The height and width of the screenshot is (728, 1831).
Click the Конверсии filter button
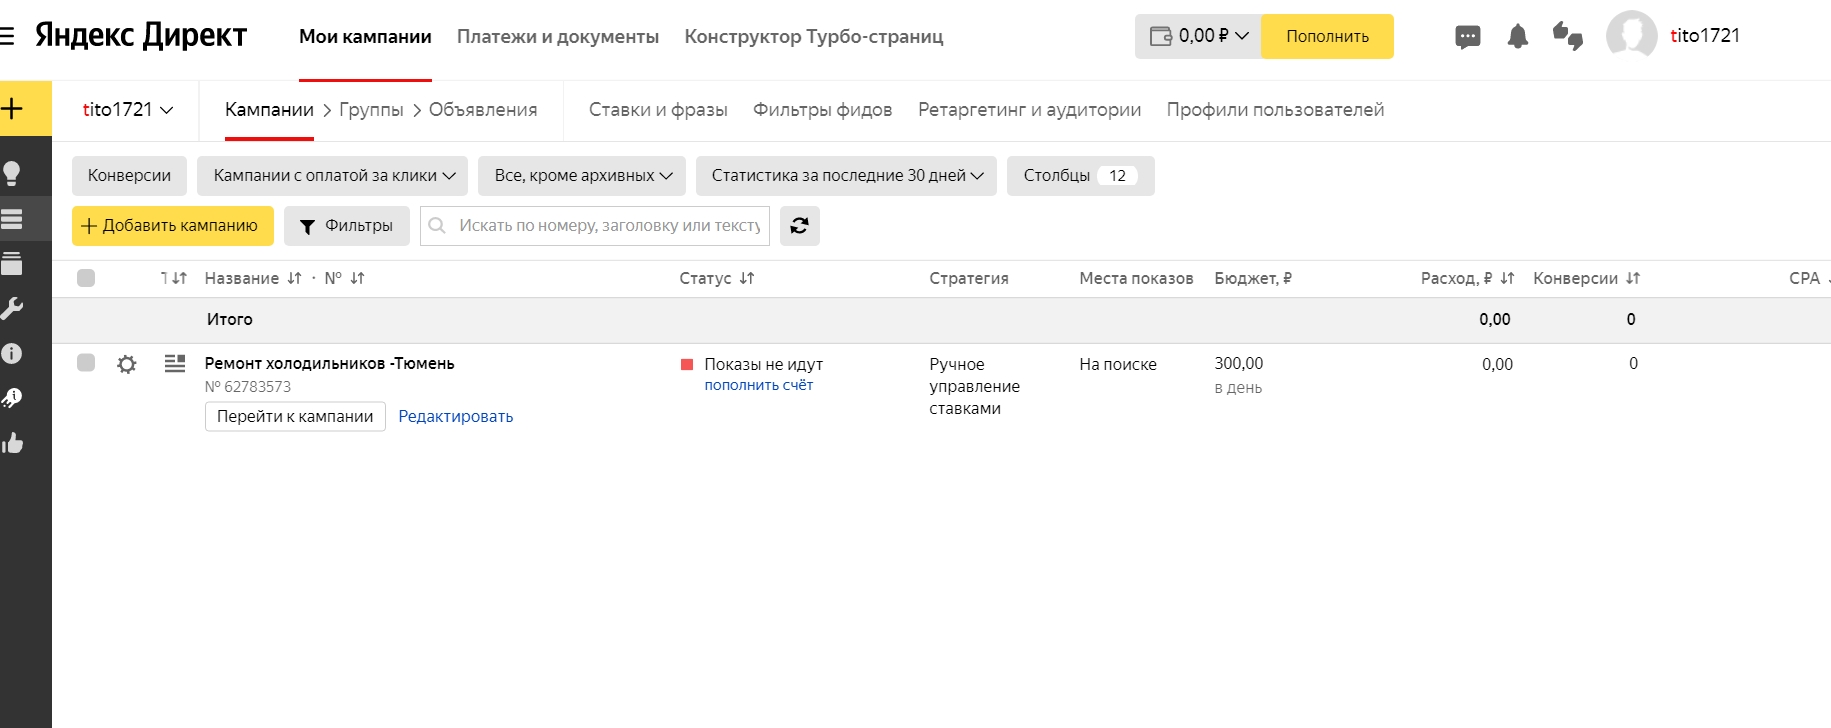tap(129, 176)
